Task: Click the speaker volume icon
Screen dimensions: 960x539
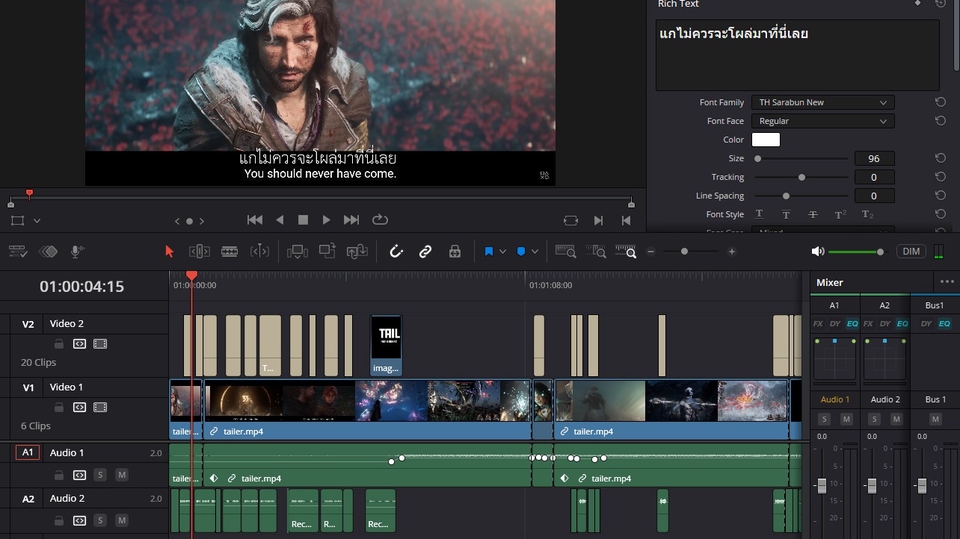Action: click(x=818, y=252)
